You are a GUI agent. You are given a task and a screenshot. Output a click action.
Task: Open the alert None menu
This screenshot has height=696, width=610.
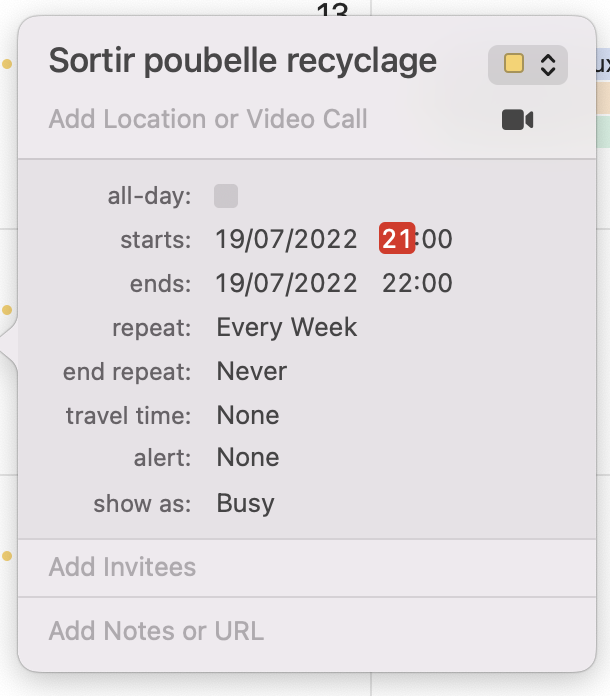coord(248,457)
